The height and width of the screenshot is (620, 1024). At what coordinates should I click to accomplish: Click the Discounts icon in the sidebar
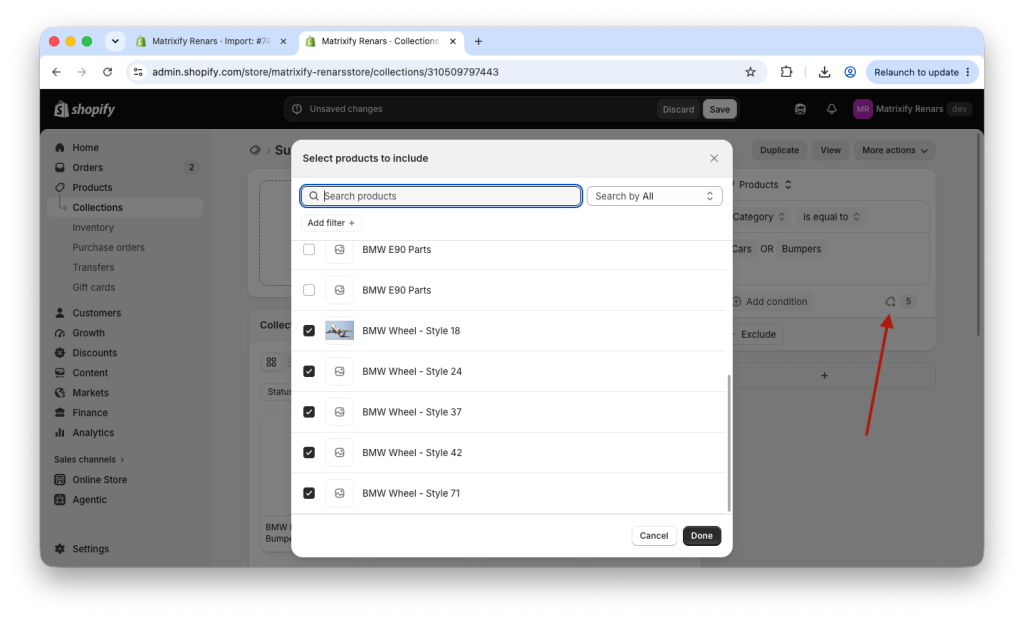tap(60, 353)
